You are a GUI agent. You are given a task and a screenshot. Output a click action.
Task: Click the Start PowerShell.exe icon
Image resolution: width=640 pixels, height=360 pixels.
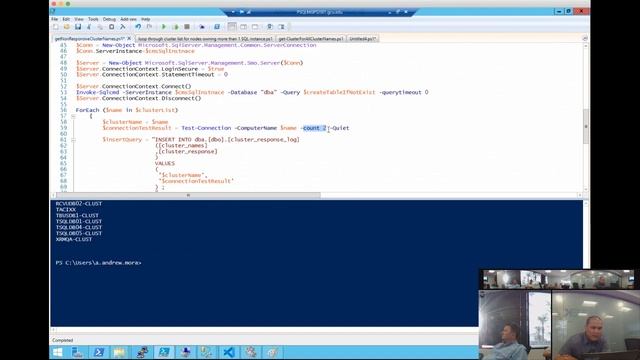pyautogui.click(x=217, y=27)
